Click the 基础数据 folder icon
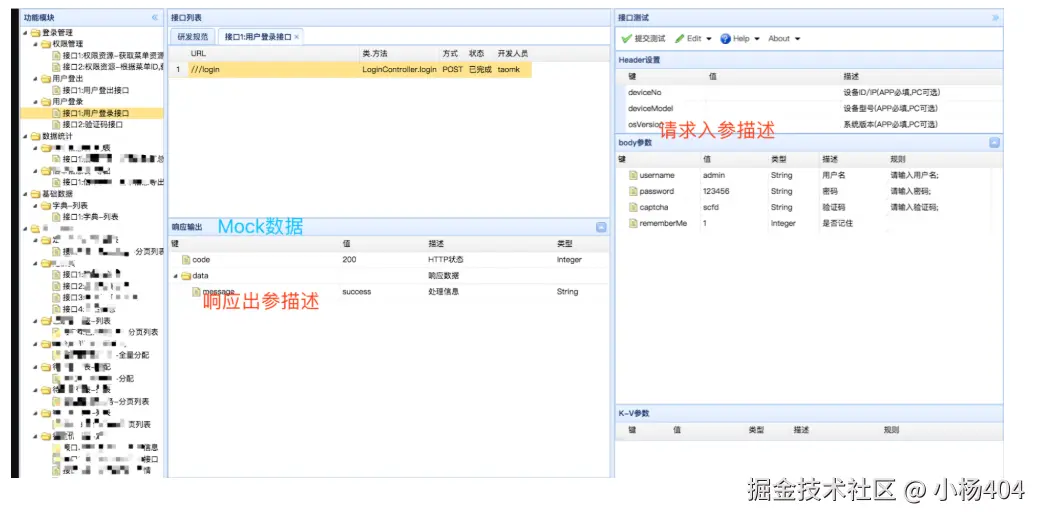The image size is (1041, 520). point(36,194)
